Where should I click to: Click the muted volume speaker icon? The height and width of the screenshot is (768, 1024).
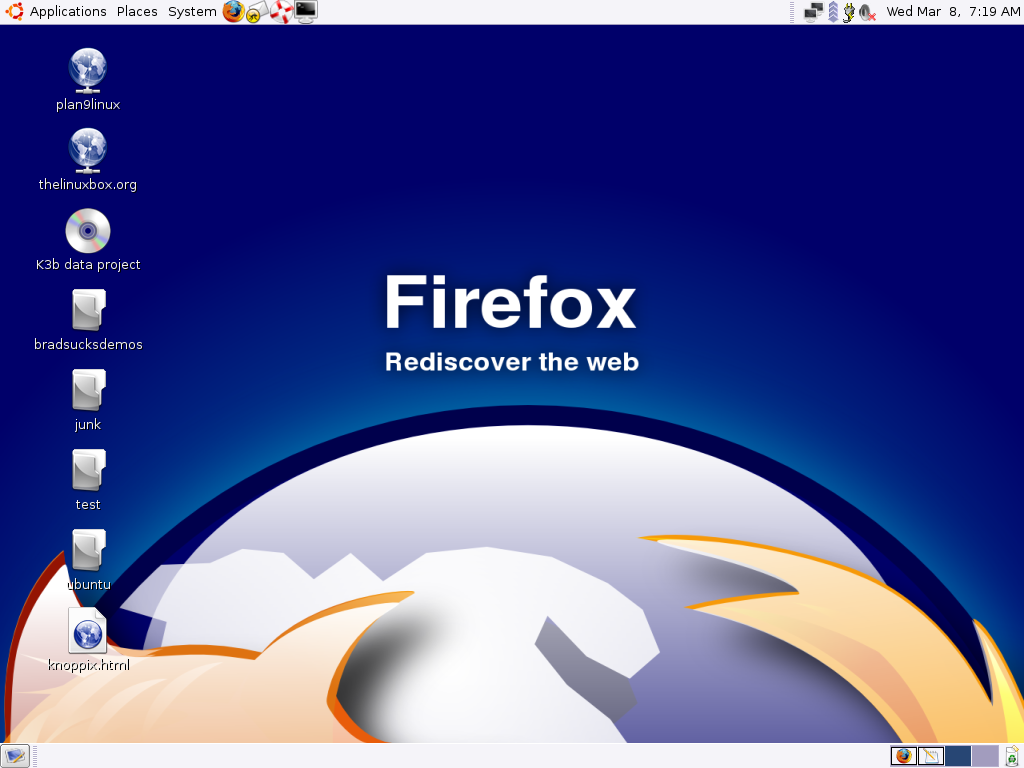pos(867,12)
